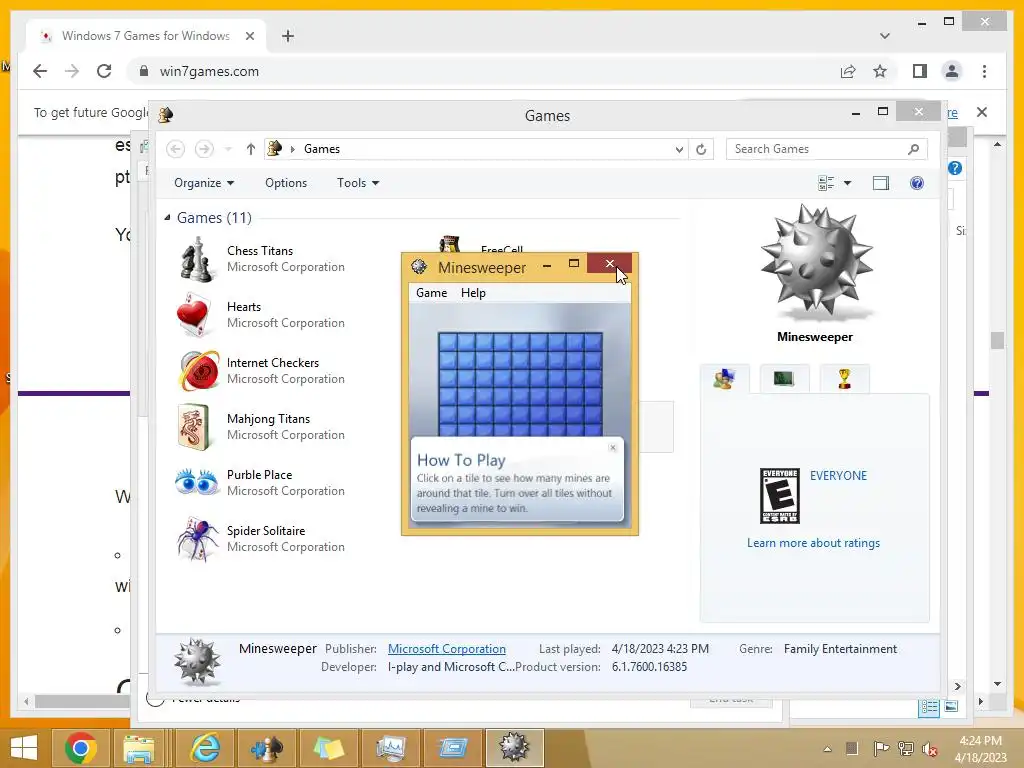The height and width of the screenshot is (768, 1024).
Task: Open recent locations dropdown in Games explorer
Action: tap(228, 149)
